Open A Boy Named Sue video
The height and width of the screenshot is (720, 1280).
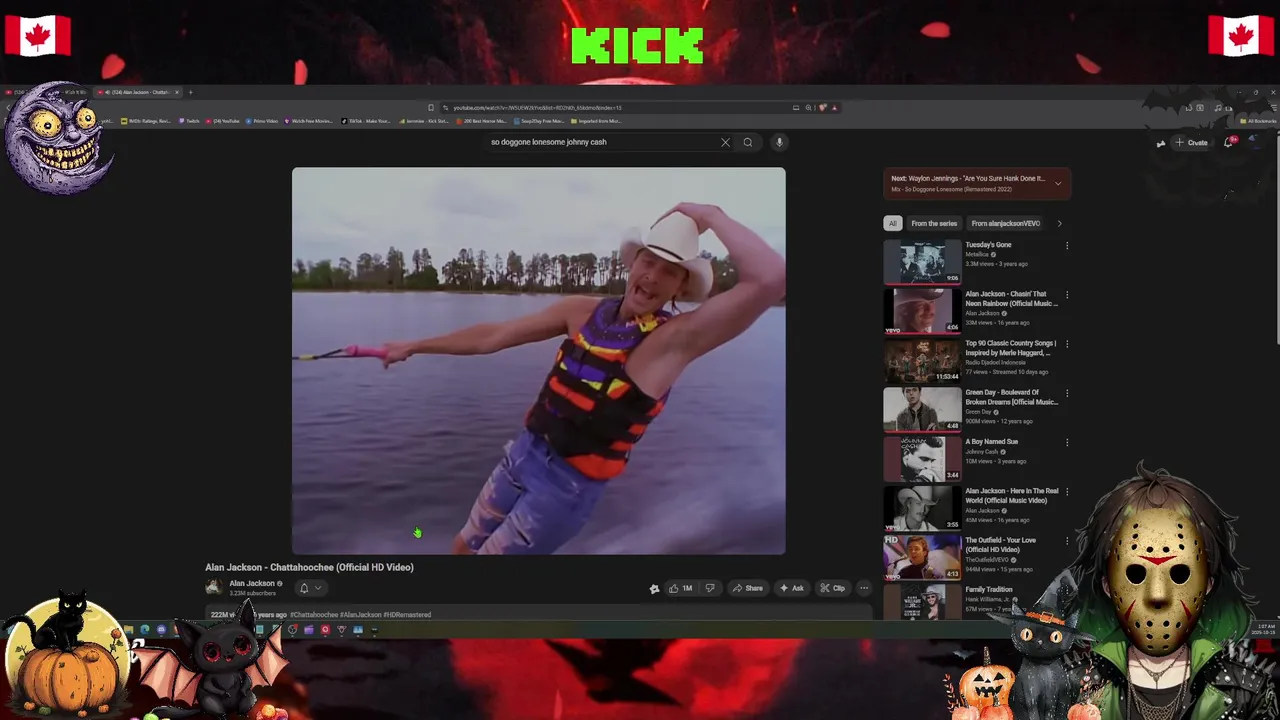922,458
